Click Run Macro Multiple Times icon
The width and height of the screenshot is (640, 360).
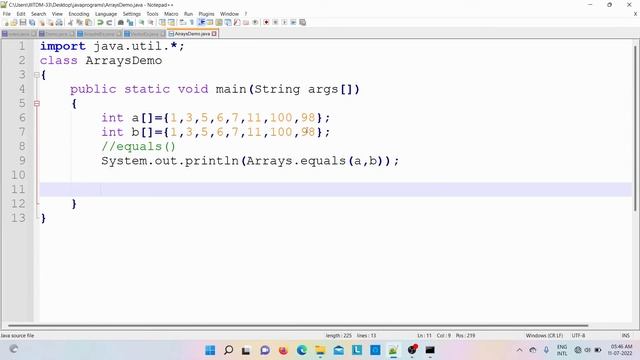pos(293,22)
